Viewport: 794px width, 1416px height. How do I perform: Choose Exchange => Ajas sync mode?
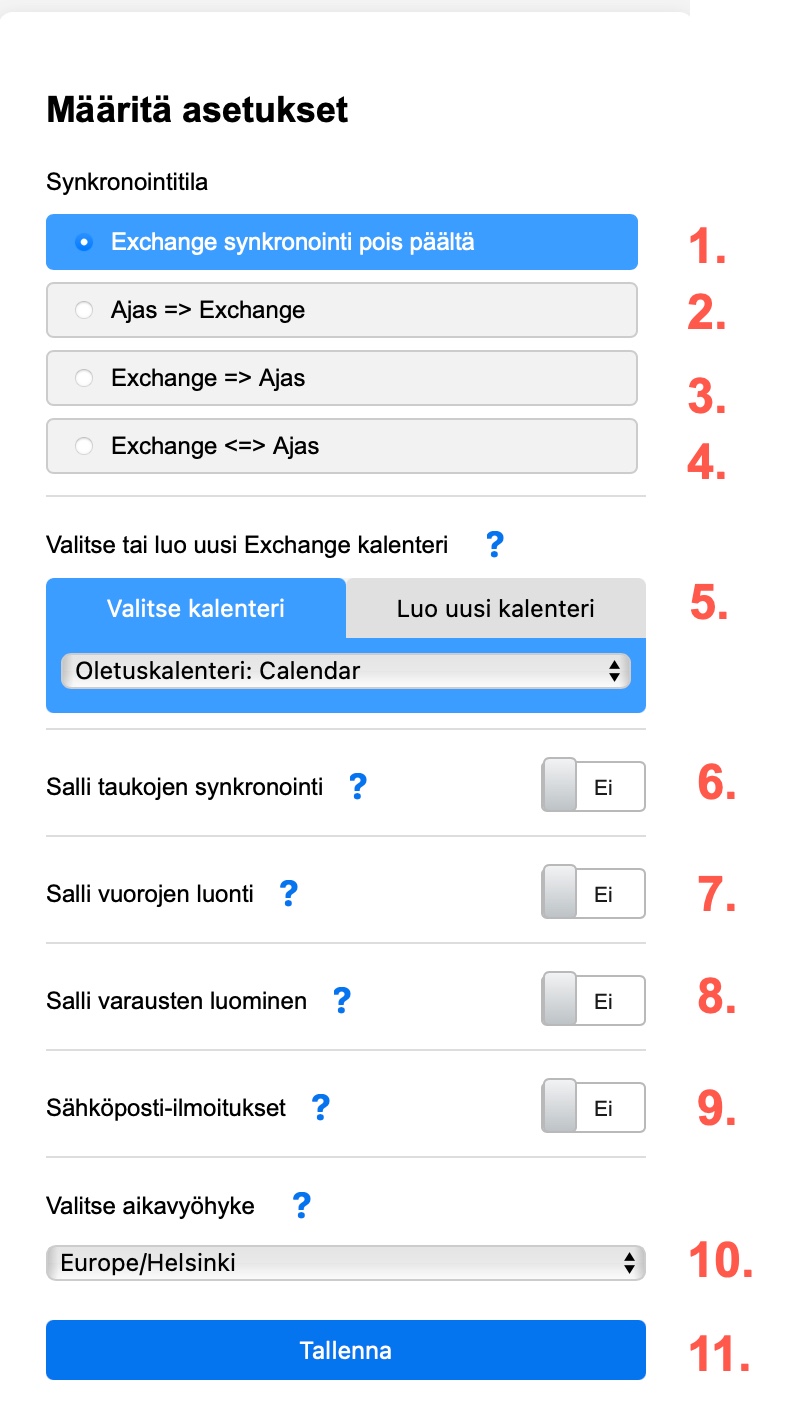[x=341, y=378]
